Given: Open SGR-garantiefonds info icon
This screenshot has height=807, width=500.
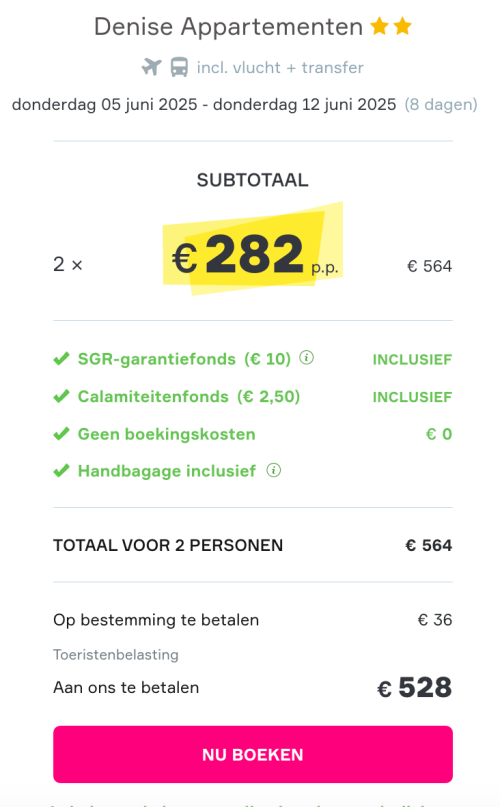Looking at the screenshot, I should (x=306, y=357).
